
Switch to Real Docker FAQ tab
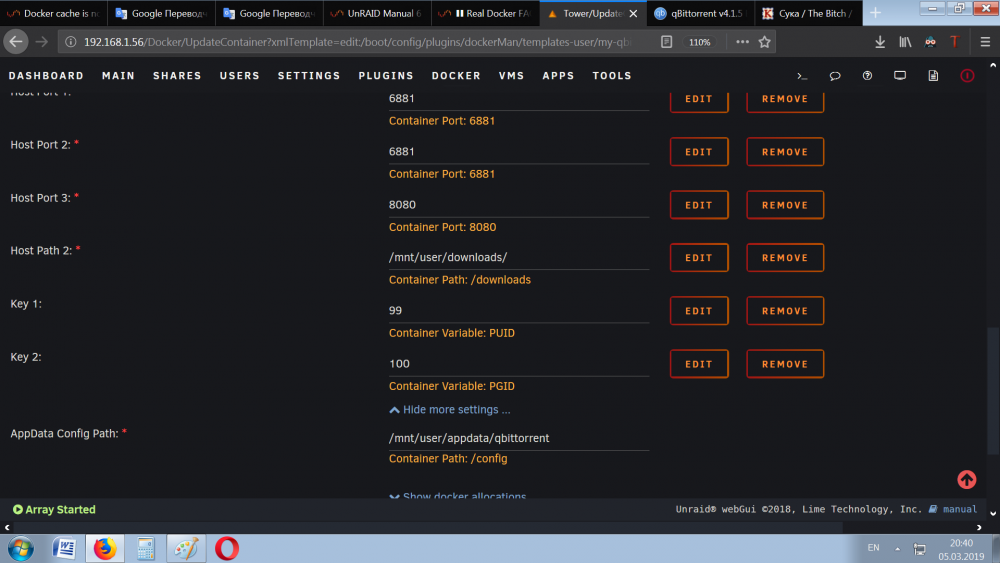485,13
